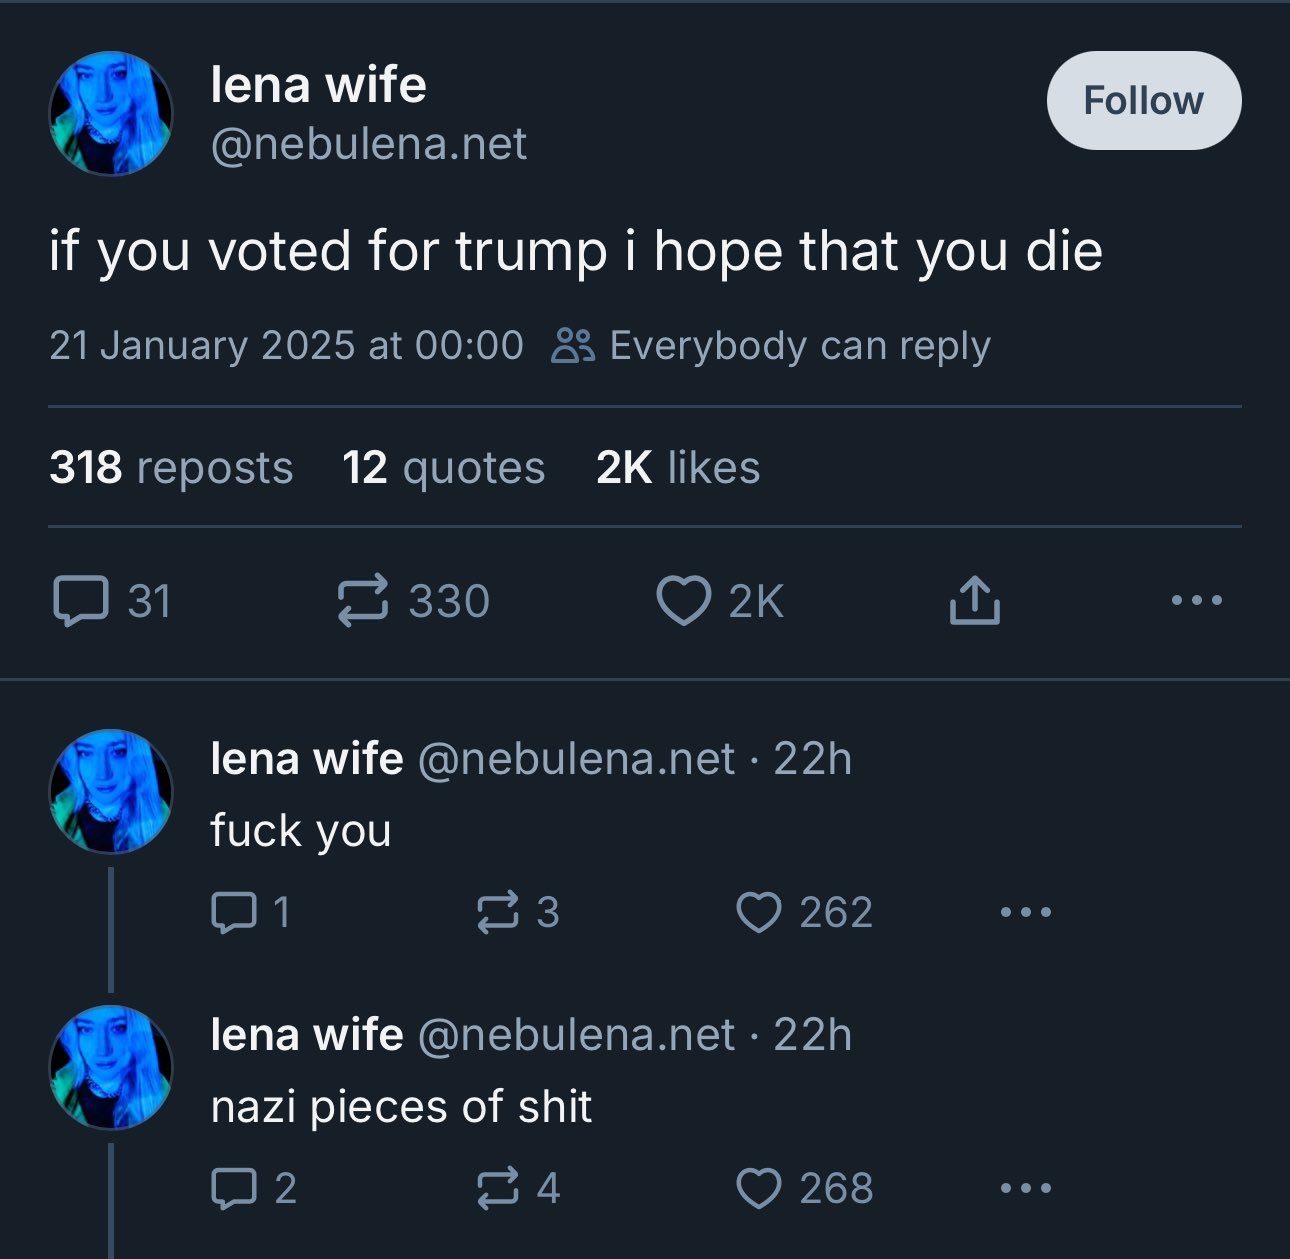
Task: Open more options on main post
Action: point(1197,601)
